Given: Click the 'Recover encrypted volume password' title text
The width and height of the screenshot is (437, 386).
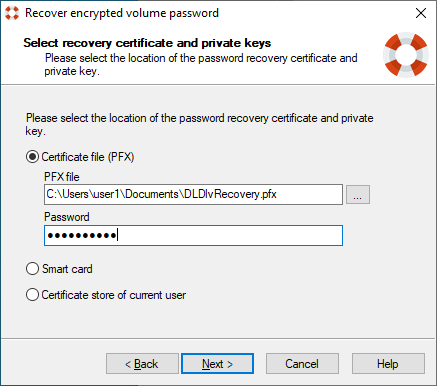Looking at the screenshot, I should click(x=122, y=13).
